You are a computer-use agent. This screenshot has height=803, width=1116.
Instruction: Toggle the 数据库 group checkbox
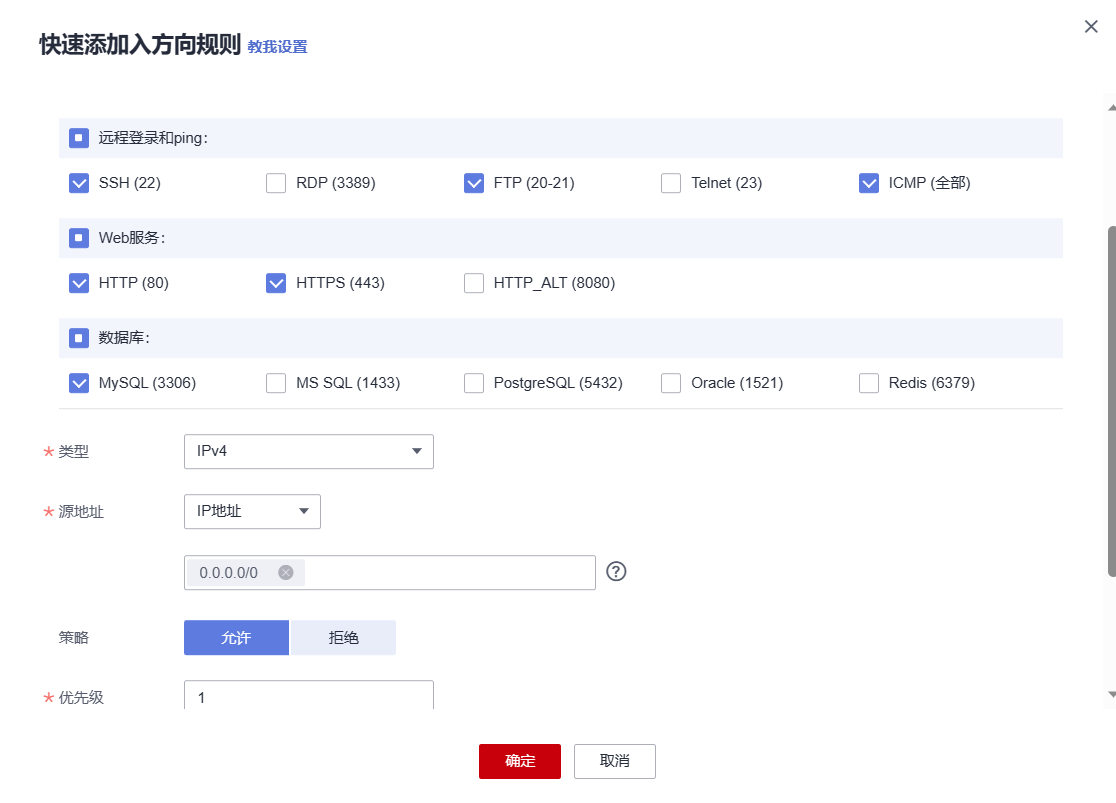[x=79, y=338]
